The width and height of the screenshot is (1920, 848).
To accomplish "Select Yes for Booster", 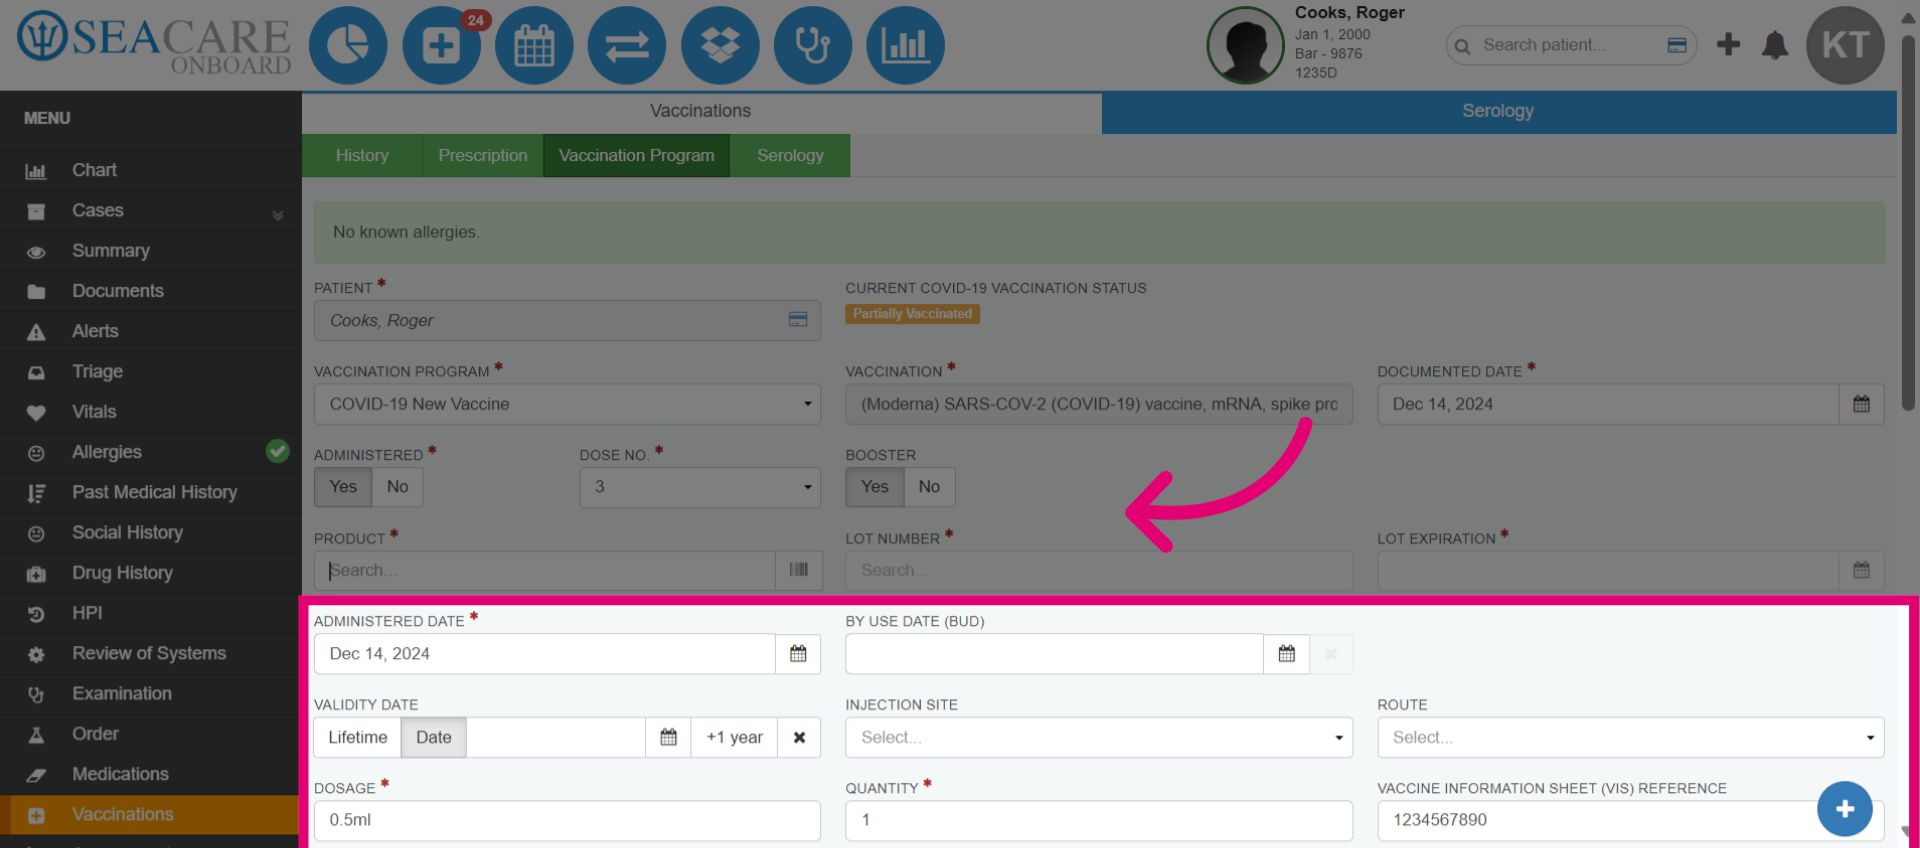I will (x=875, y=487).
